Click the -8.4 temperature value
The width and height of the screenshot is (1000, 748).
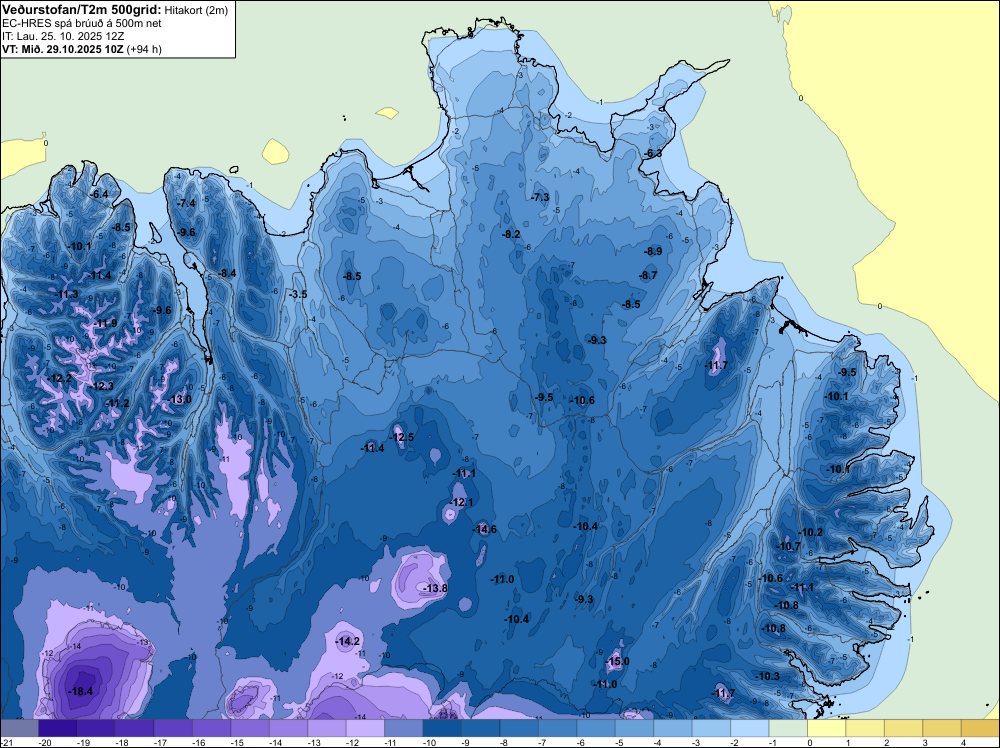(226, 273)
